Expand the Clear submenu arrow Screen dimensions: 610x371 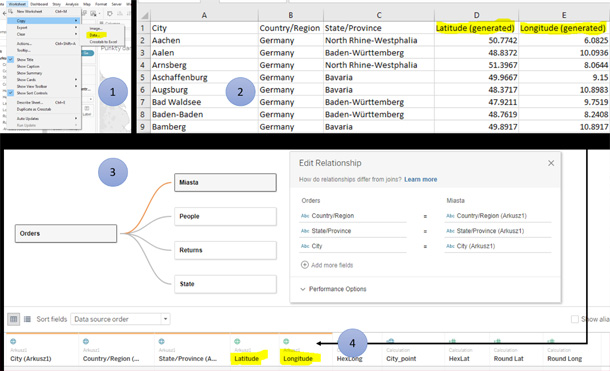(x=76, y=34)
